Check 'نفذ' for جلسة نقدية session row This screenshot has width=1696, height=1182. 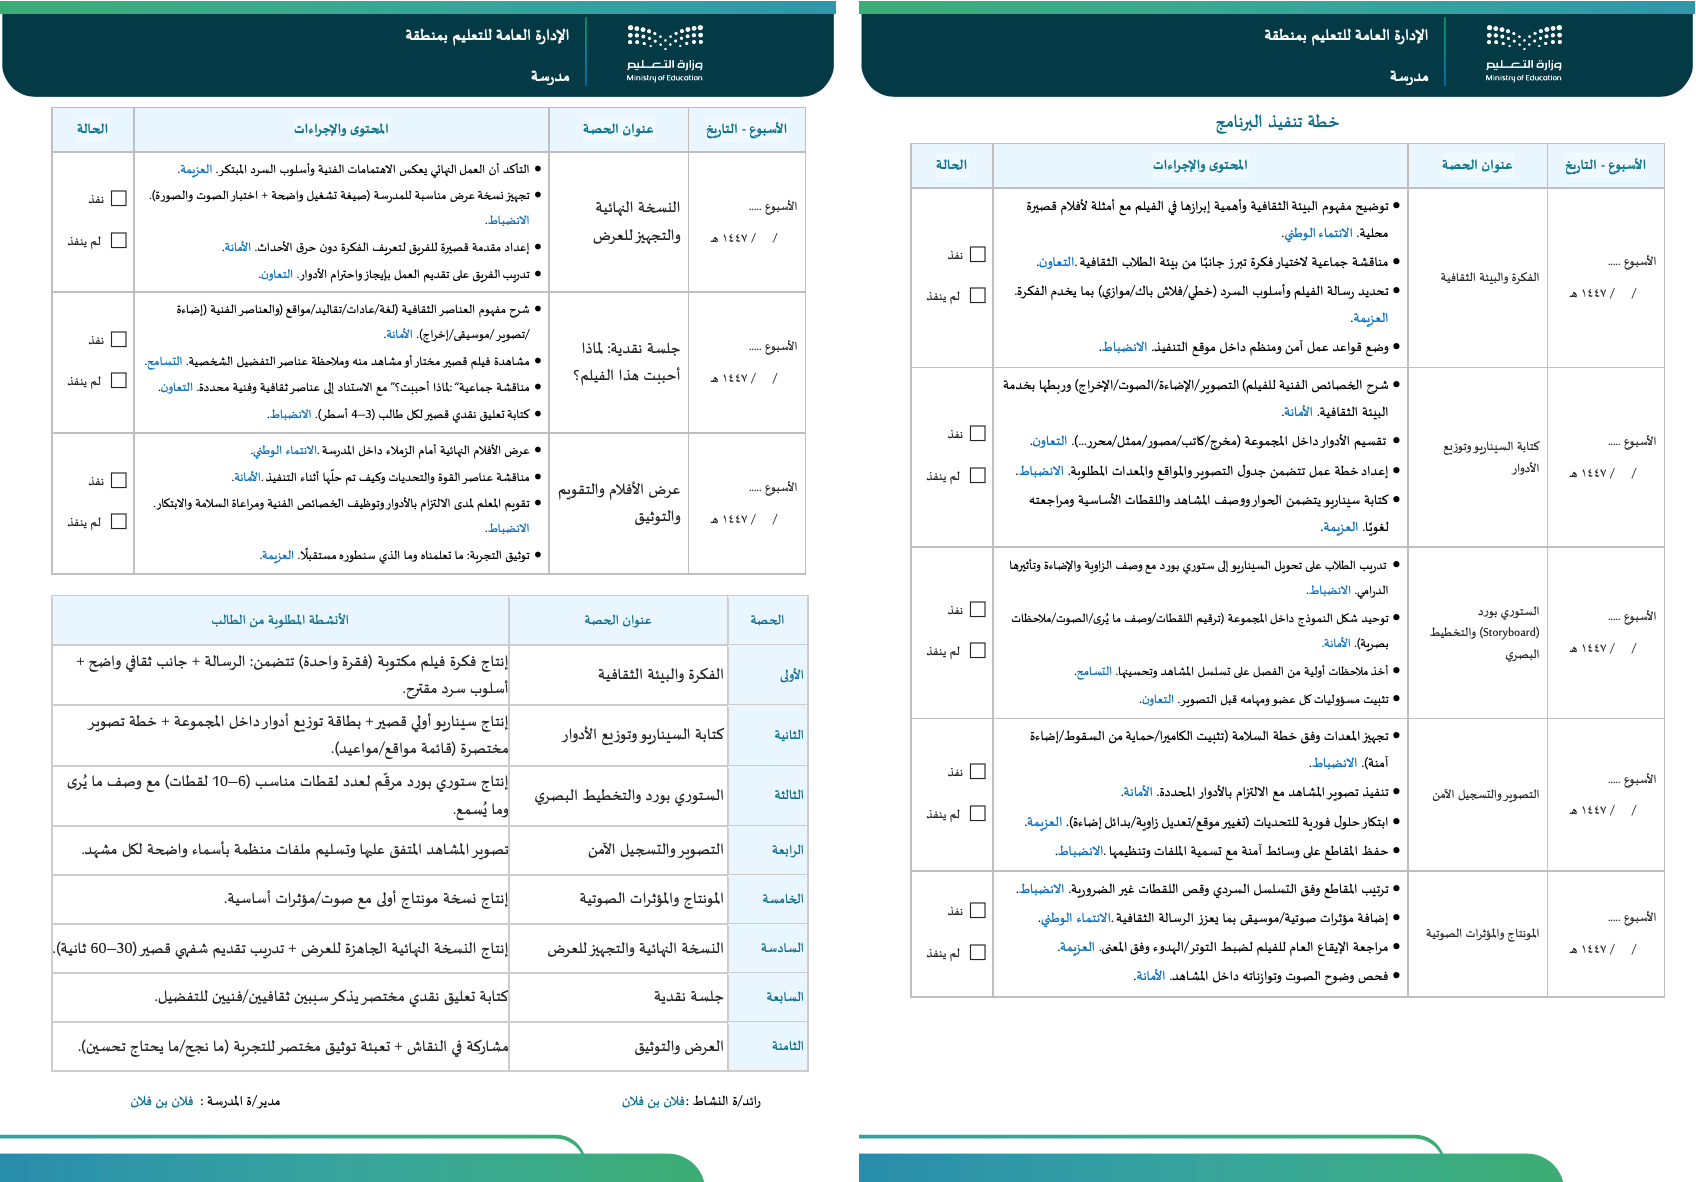pyautogui.click(x=119, y=339)
